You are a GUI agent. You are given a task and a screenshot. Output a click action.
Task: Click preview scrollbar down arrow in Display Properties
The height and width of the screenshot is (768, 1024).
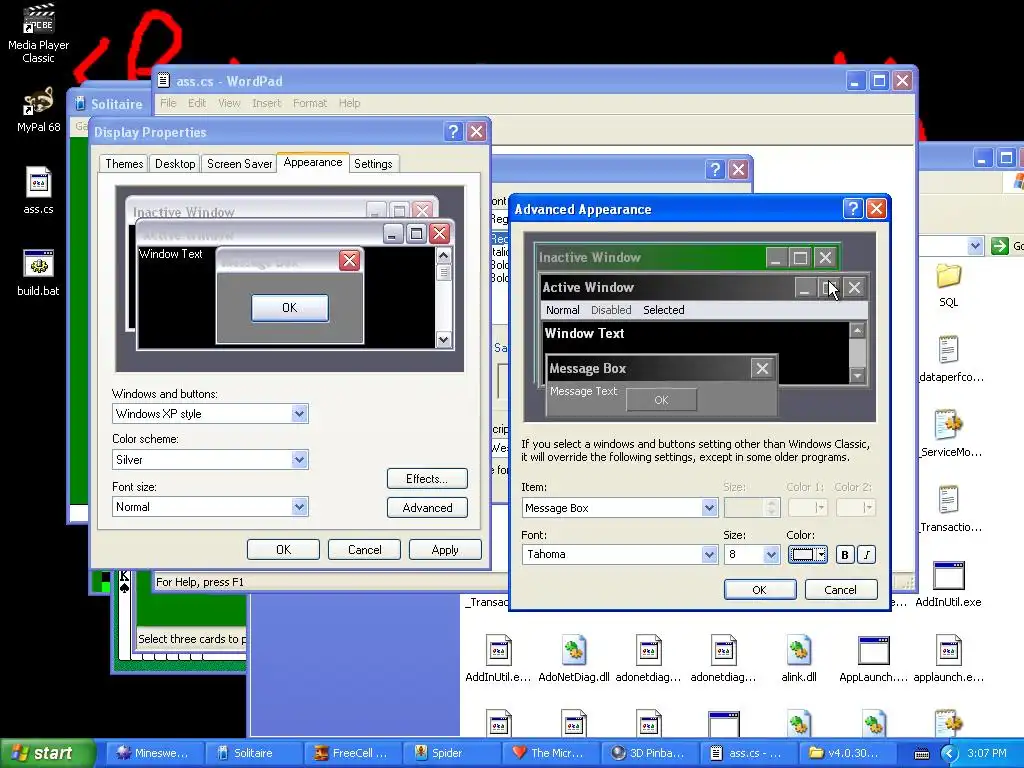[443, 340]
